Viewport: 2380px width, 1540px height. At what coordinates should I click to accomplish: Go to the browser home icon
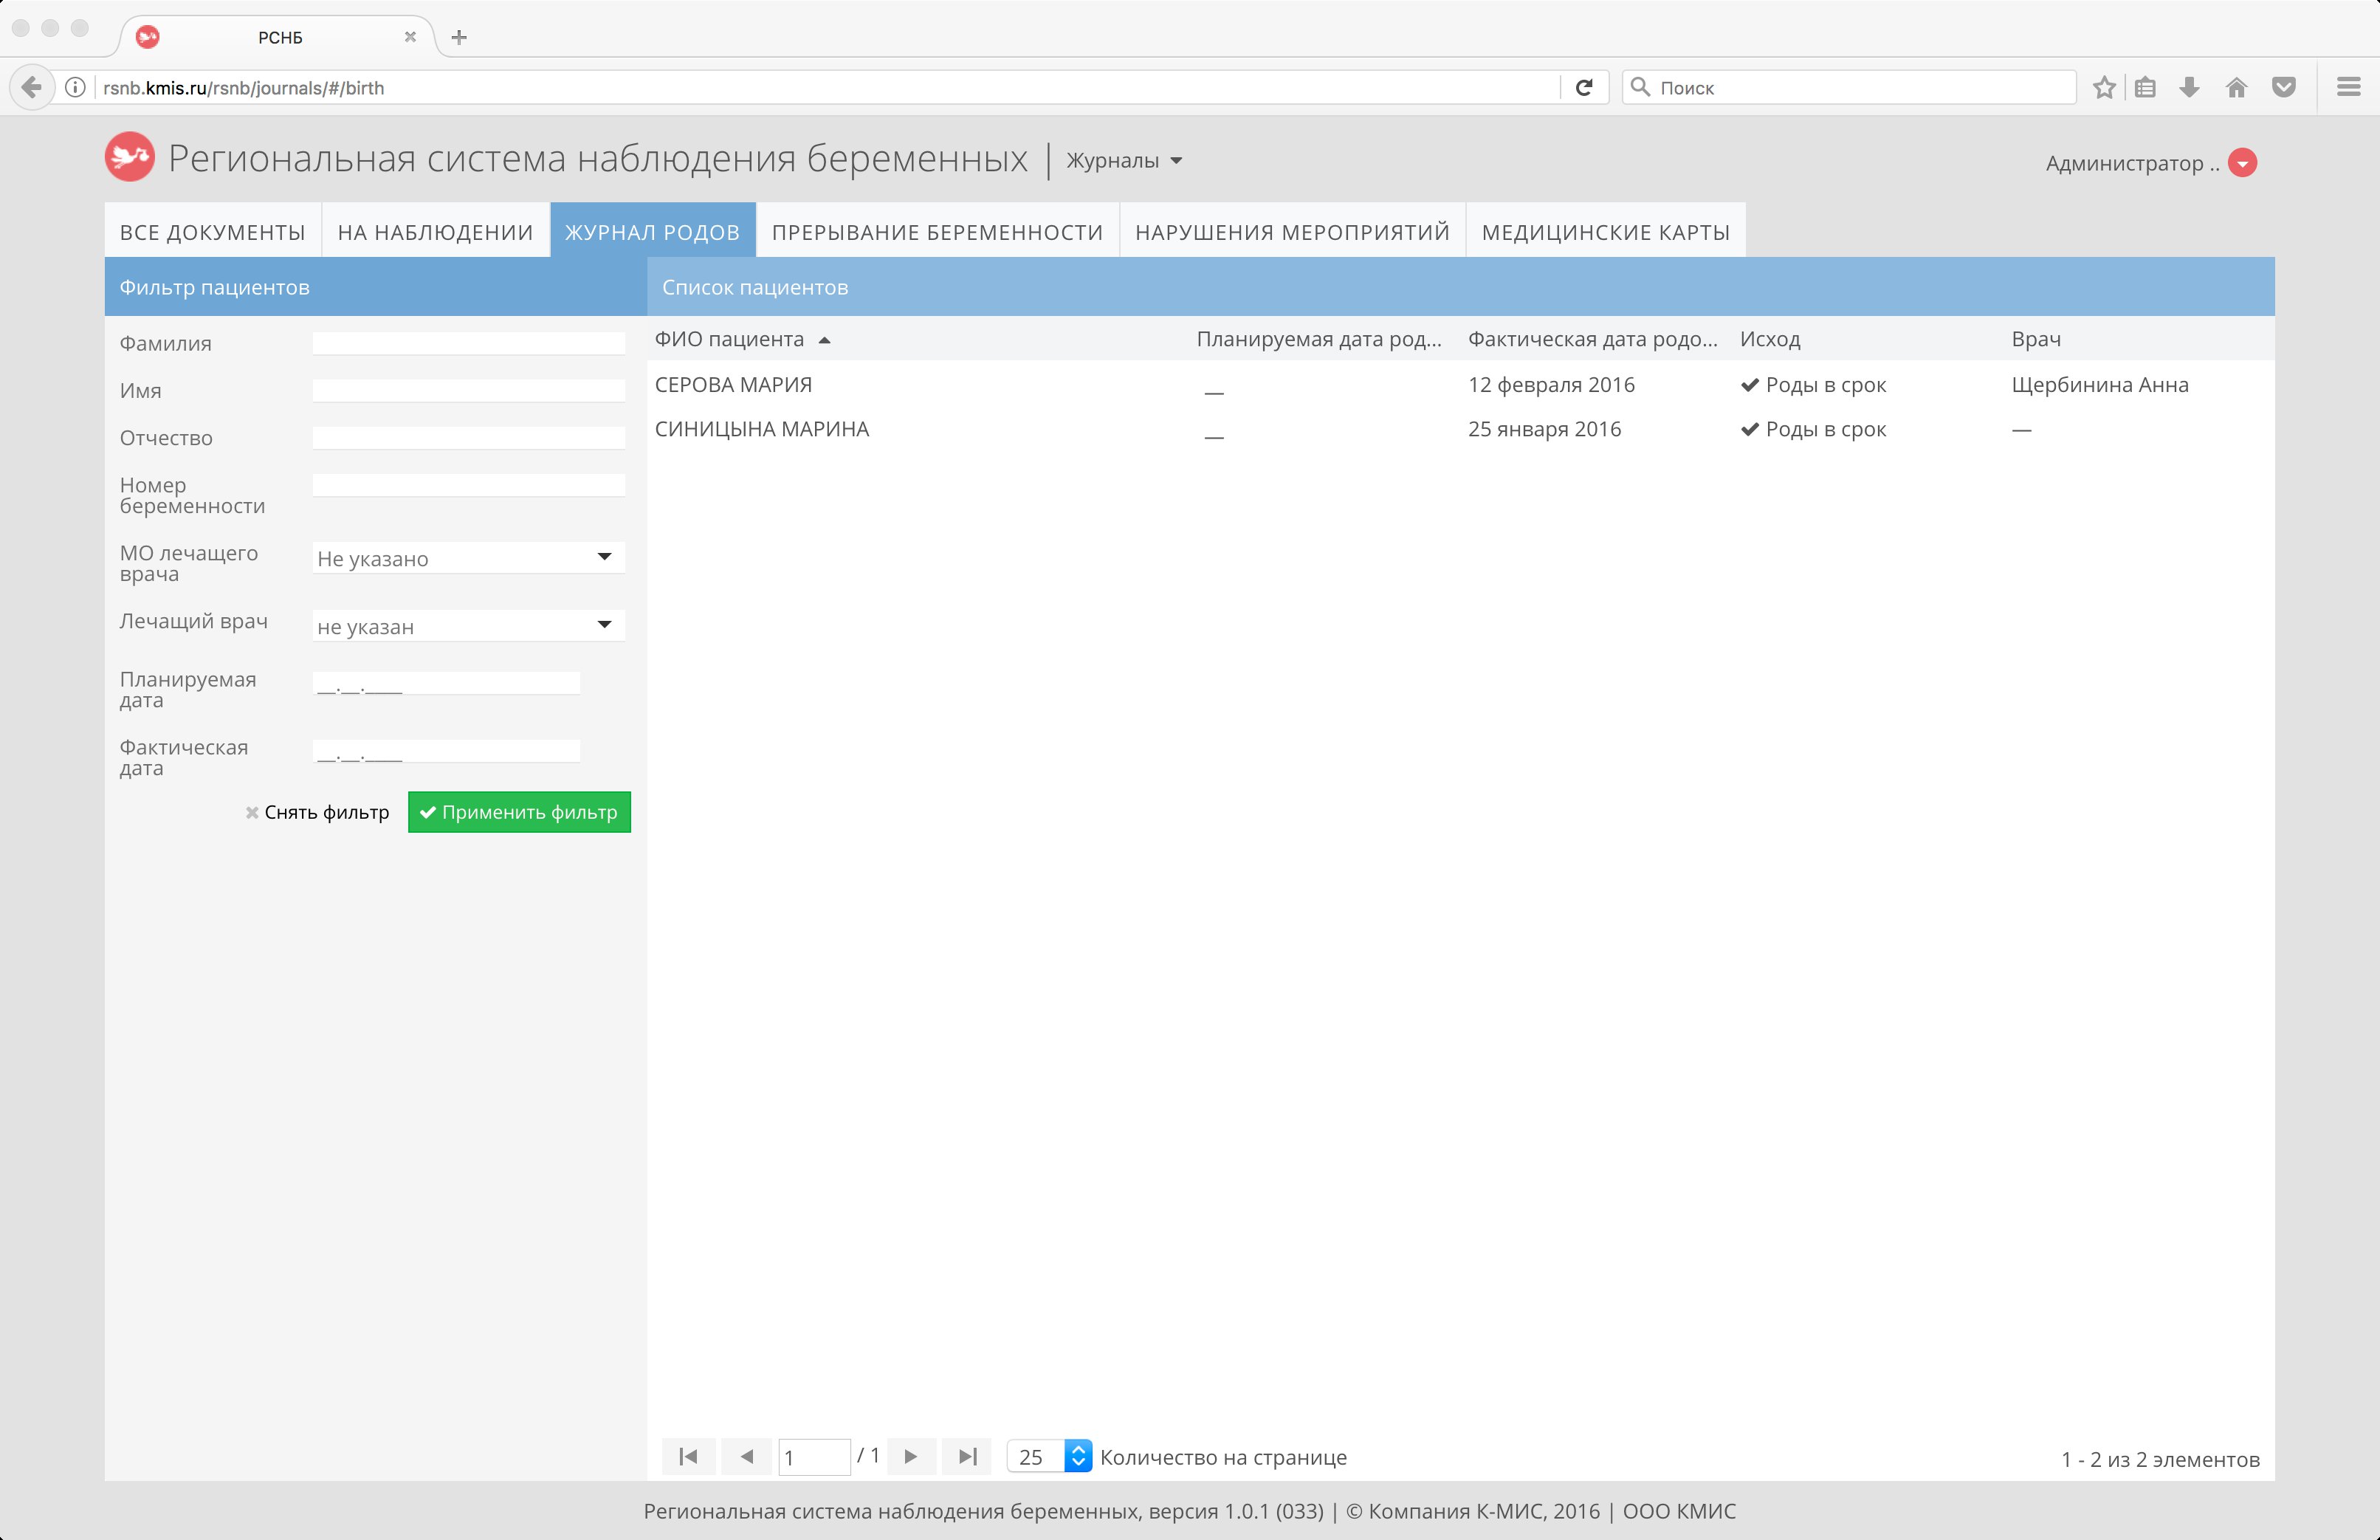coord(2237,88)
